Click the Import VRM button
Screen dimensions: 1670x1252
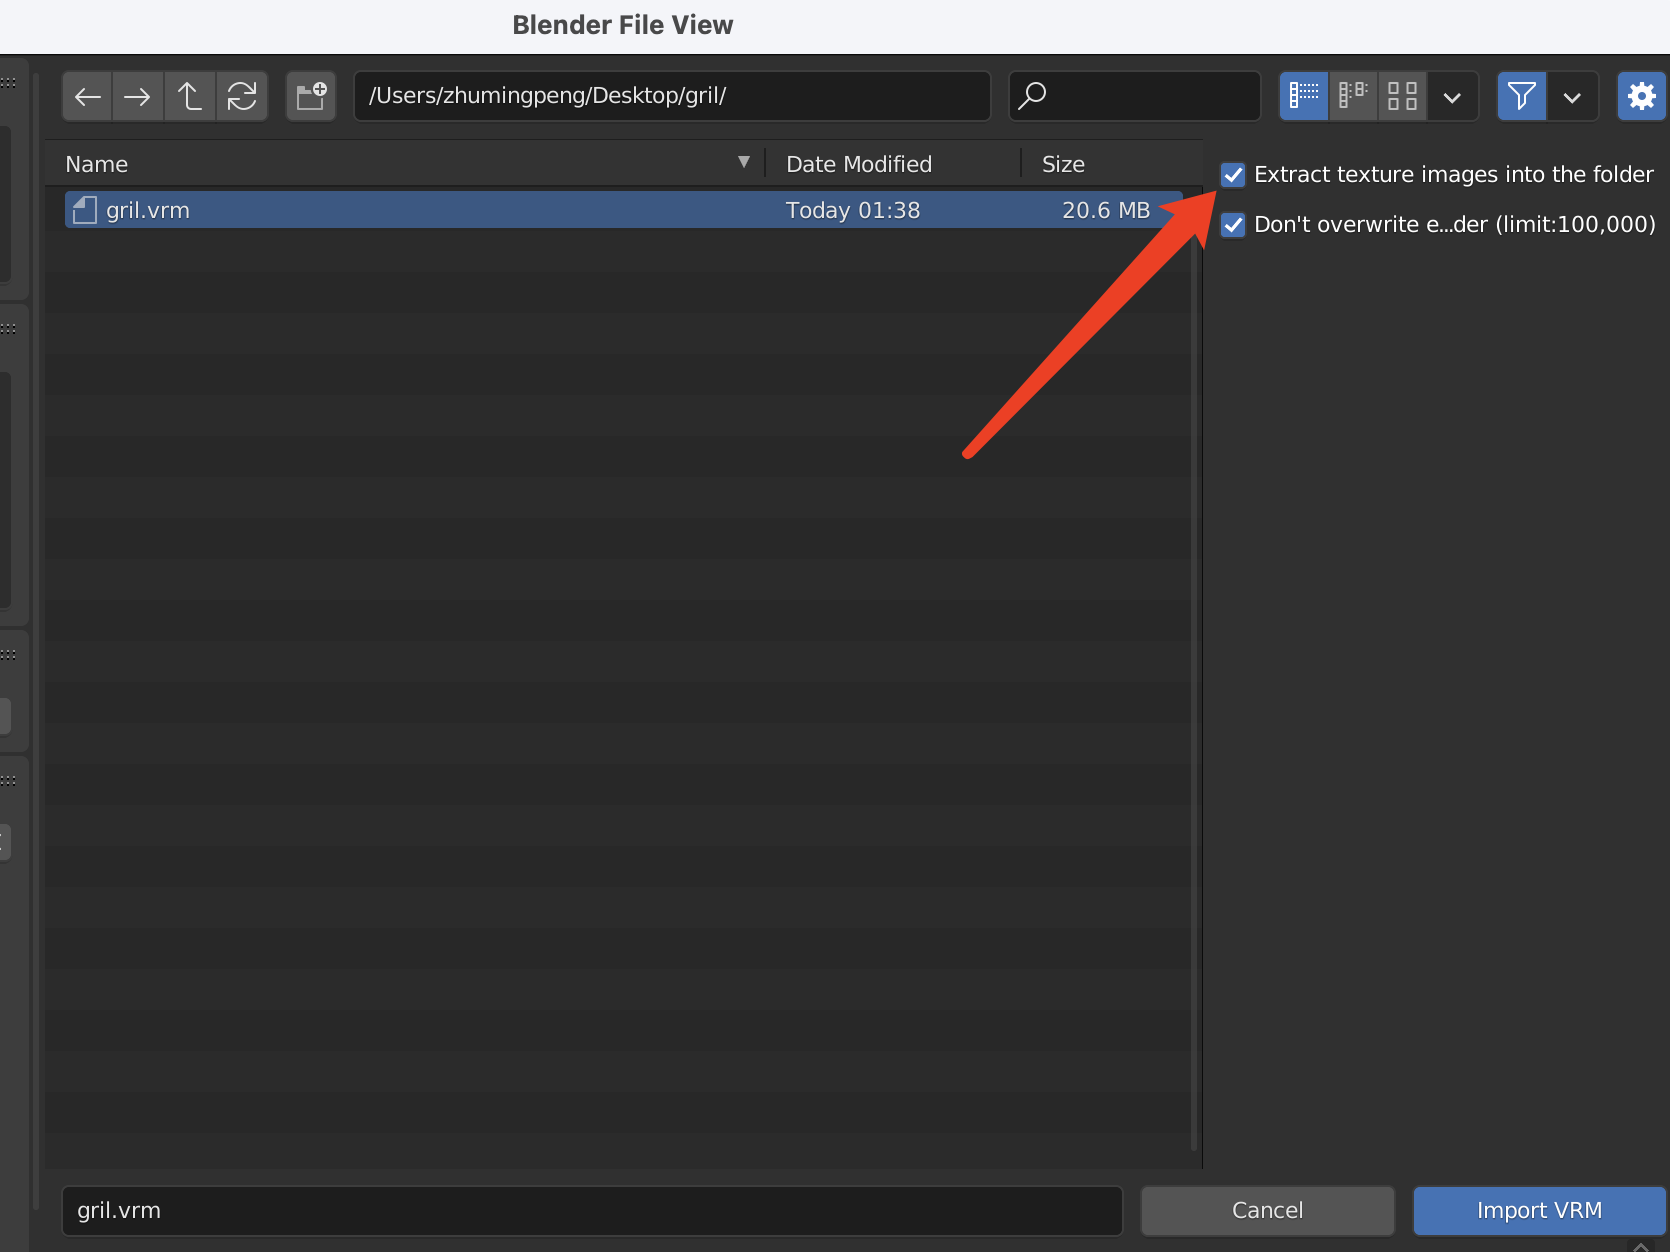point(1538,1210)
